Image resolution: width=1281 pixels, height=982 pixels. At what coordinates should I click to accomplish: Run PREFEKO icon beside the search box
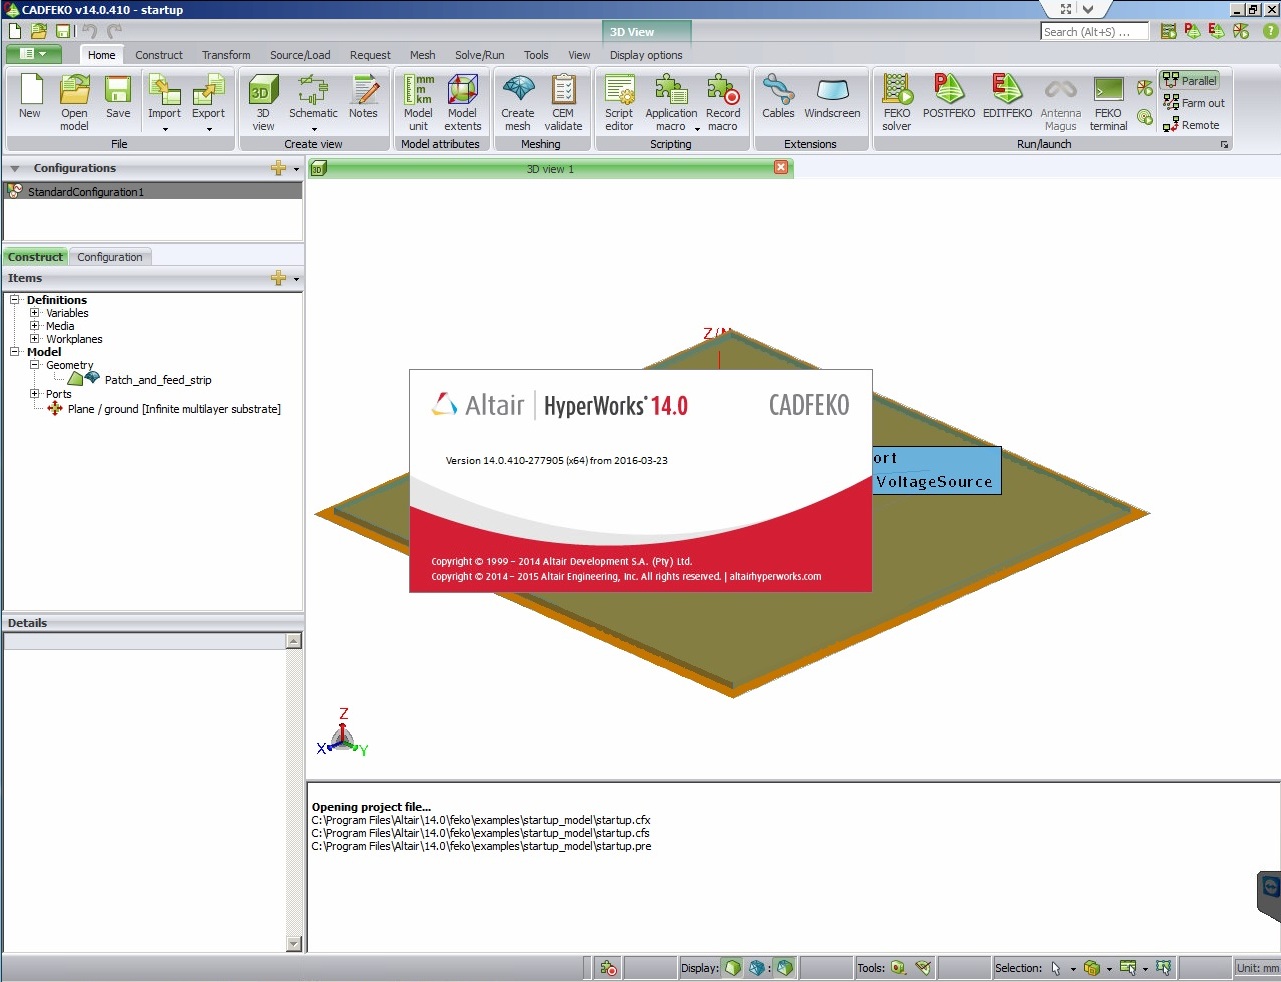pyautogui.click(x=1168, y=31)
